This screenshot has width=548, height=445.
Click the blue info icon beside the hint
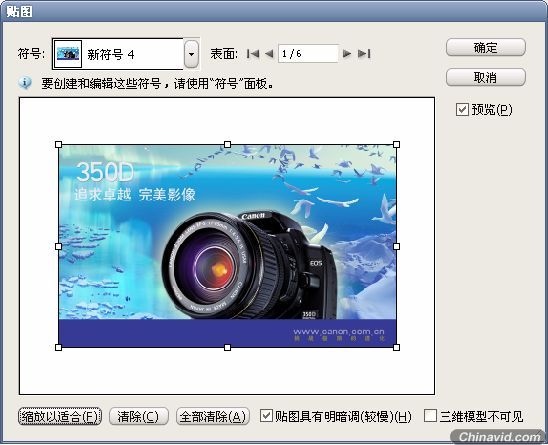pos(25,83)
